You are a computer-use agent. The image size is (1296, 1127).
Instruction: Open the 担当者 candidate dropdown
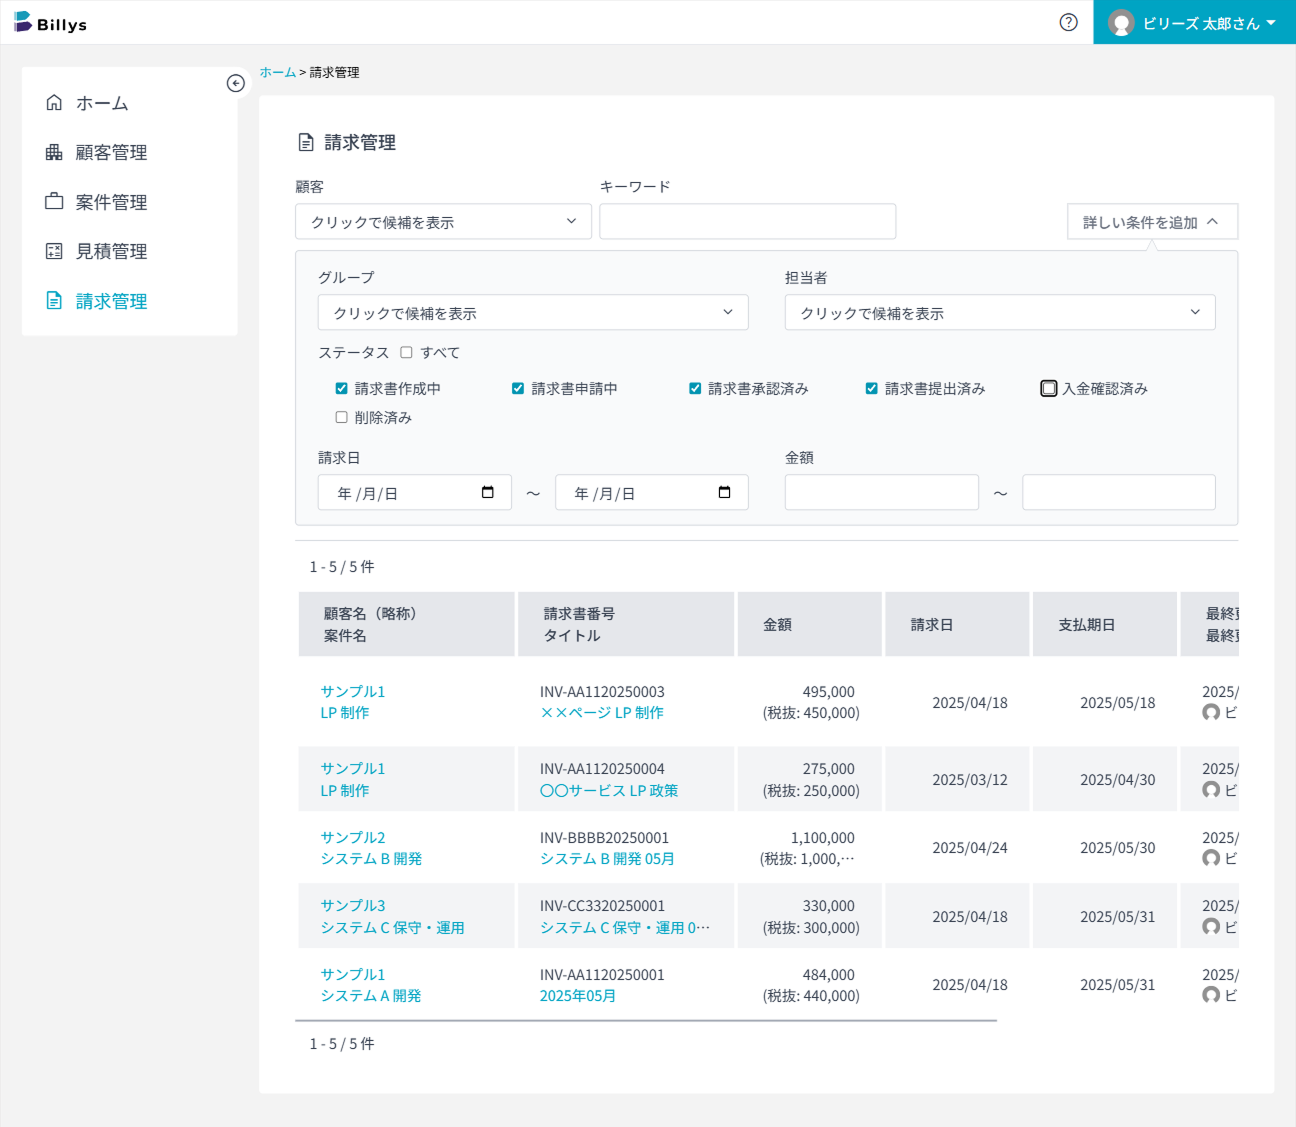1000,312
